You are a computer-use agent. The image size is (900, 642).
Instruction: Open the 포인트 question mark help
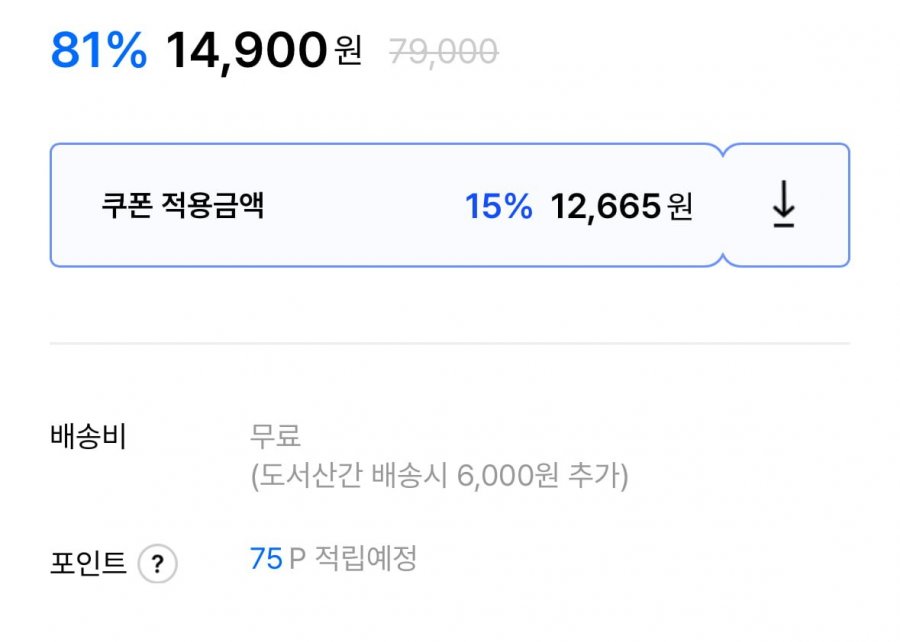click(x=157, y=565)
